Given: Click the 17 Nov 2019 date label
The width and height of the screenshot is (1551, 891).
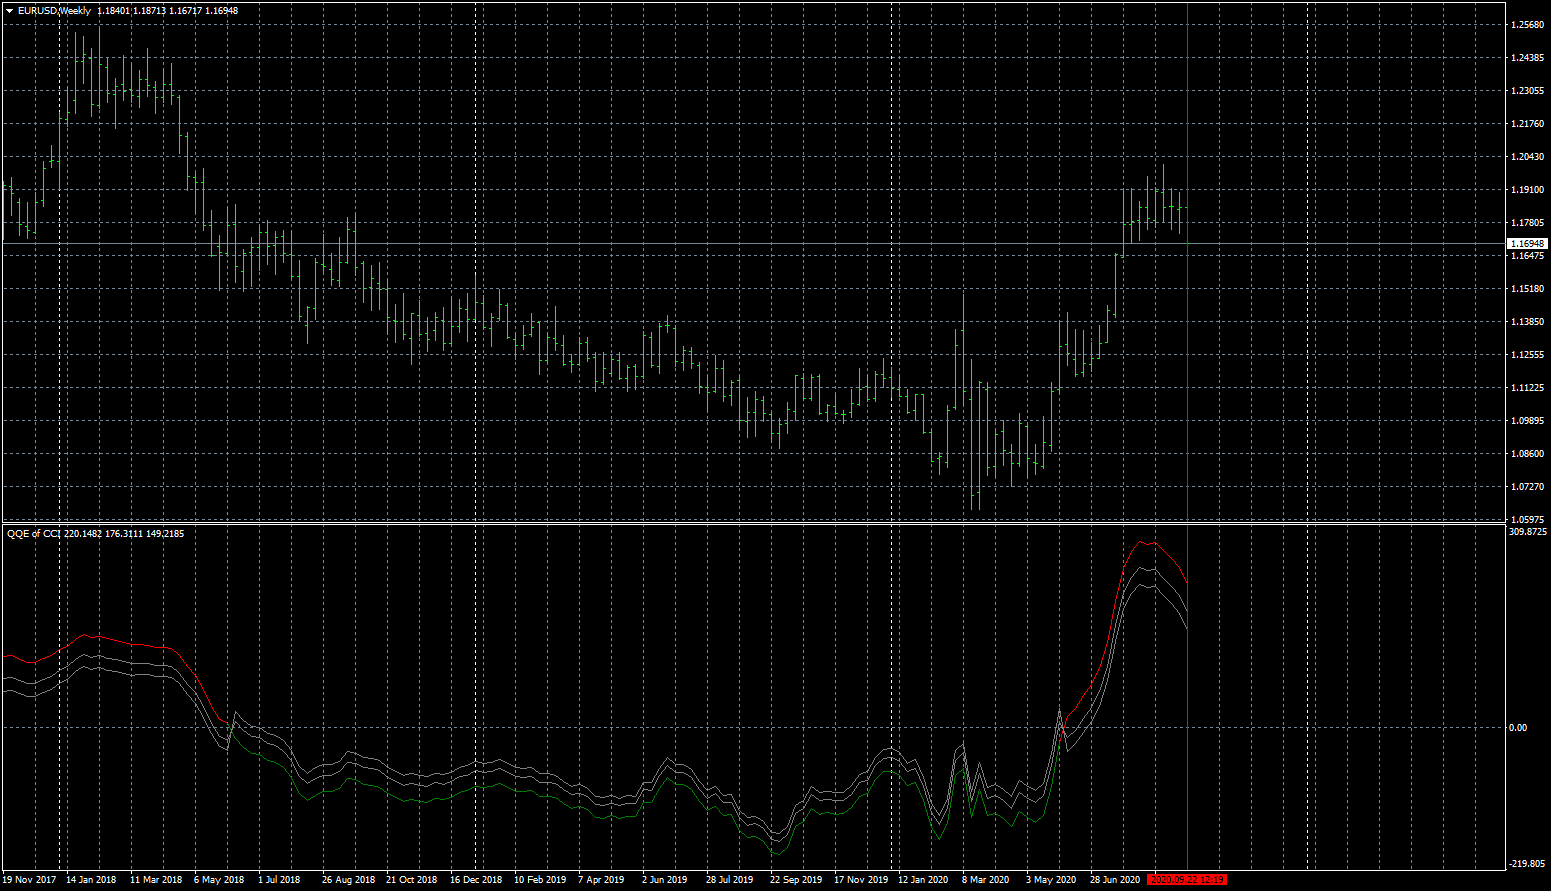Looking at the screenshot, I should [861, 880].
